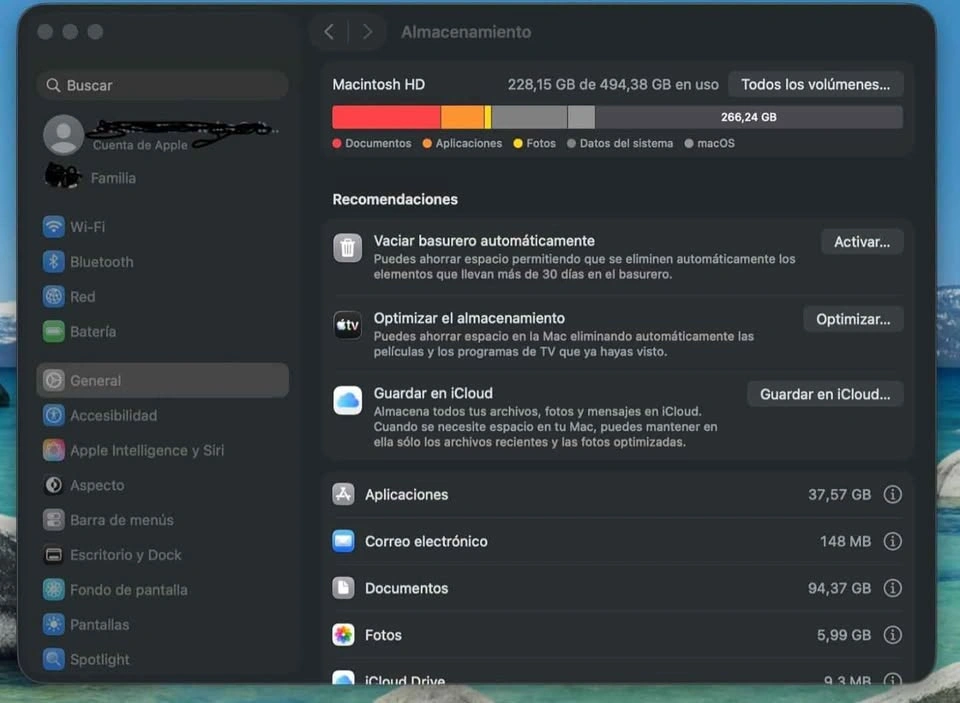Viewport: 960px width, 703px height.
Task: Click the Correo electrónico mail icon
Action: (343, 541)
